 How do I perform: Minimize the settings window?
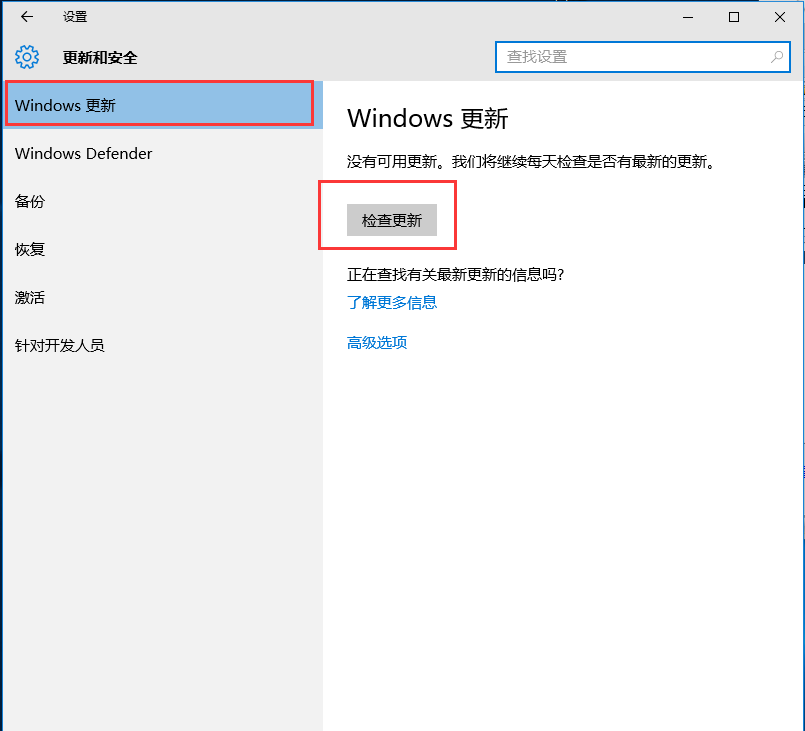coord(688,17)
